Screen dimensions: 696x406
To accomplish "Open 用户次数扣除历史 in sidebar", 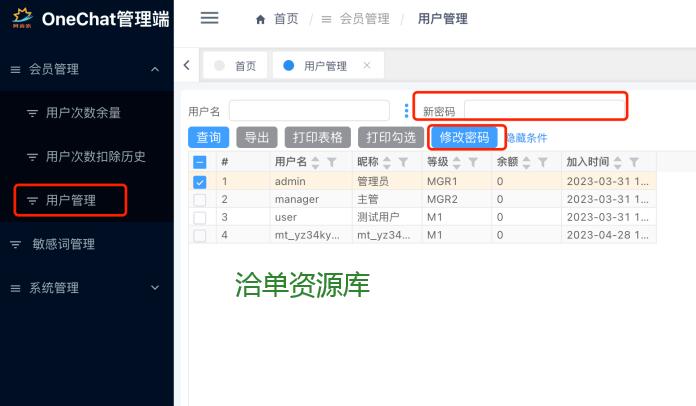I will point(95,157).
